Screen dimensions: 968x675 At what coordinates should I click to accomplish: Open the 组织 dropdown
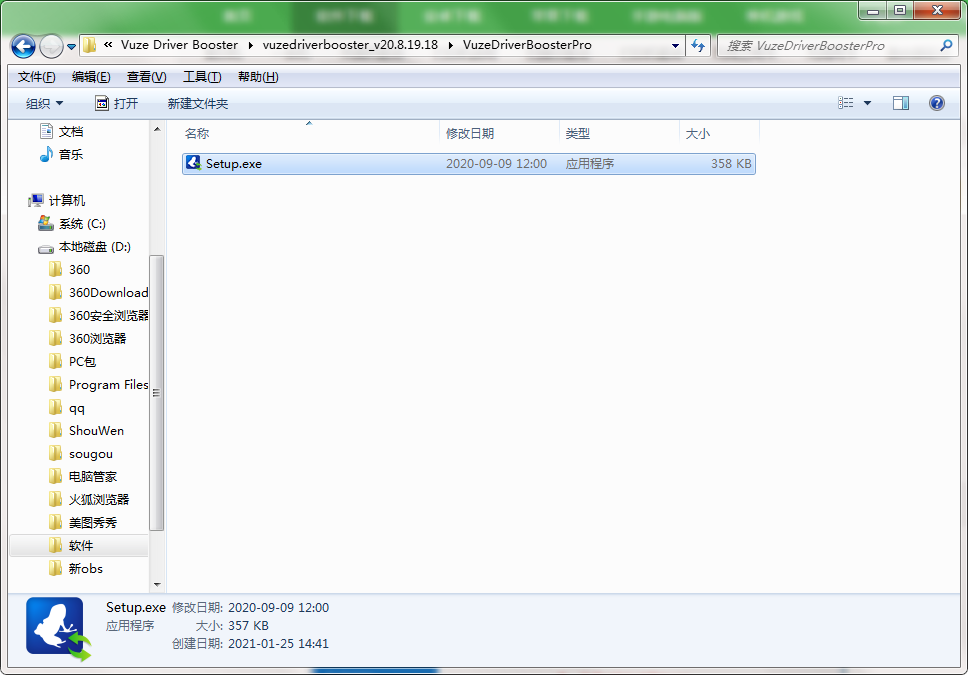pos(44,104)
